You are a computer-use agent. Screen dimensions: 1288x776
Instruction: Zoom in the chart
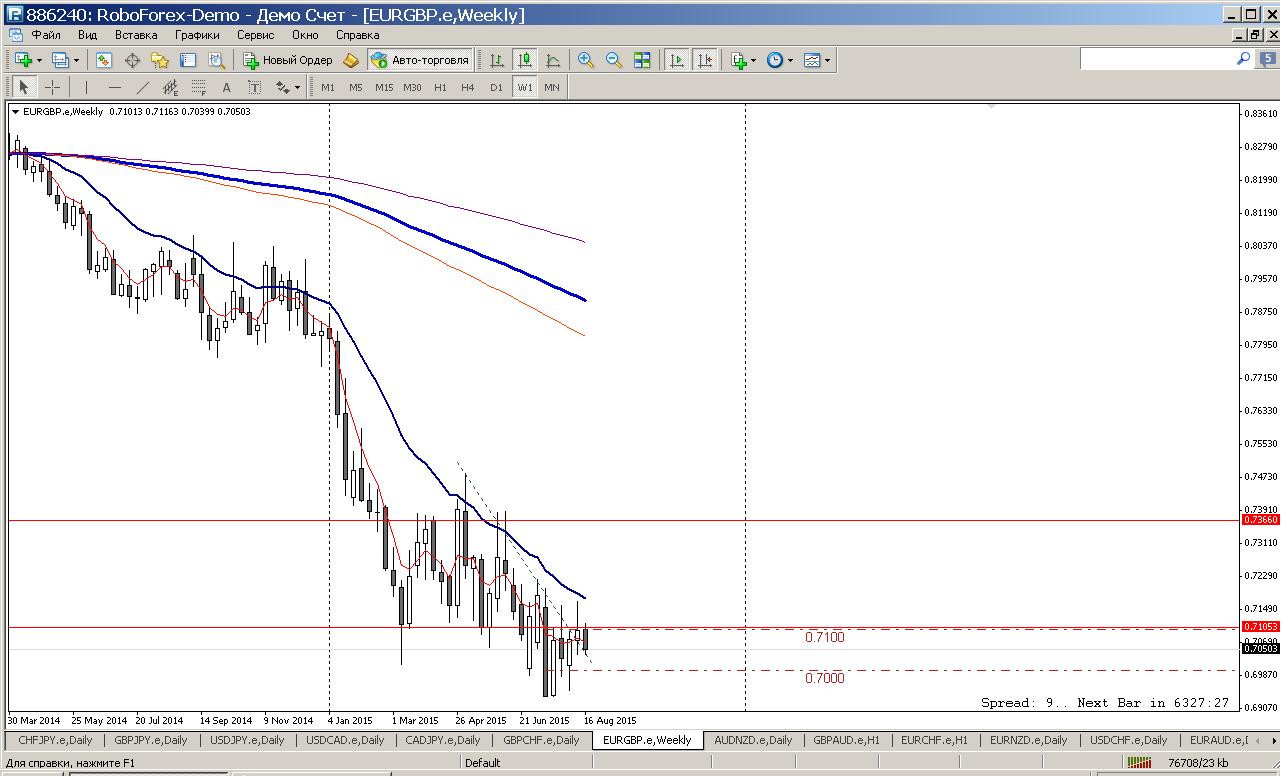(586, 60)
